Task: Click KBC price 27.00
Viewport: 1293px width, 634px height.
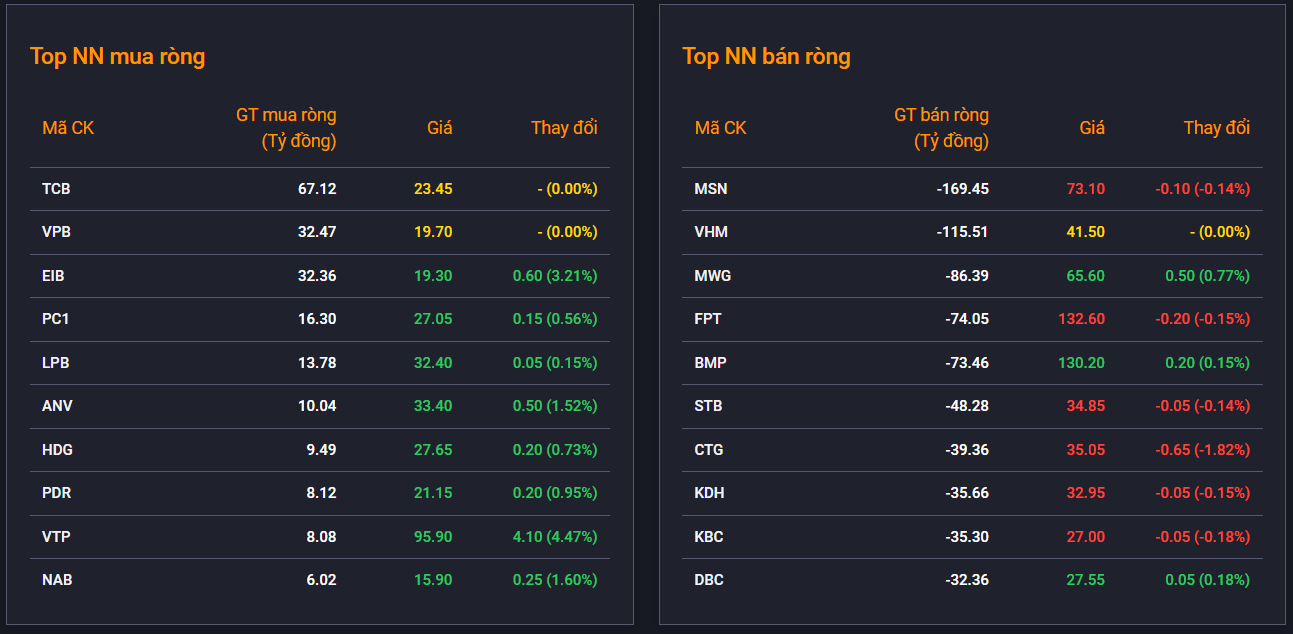Action: pos(1085,537)
